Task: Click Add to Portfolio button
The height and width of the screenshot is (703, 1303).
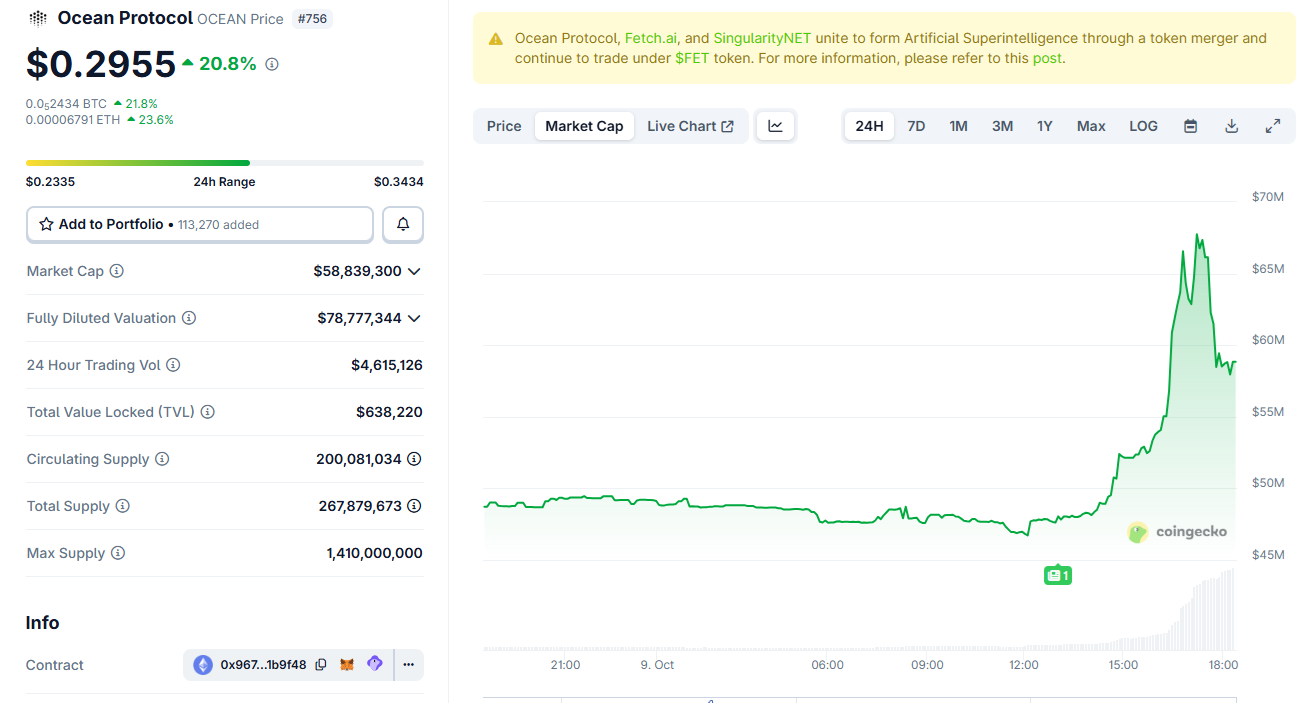Action: click(199, 225)
